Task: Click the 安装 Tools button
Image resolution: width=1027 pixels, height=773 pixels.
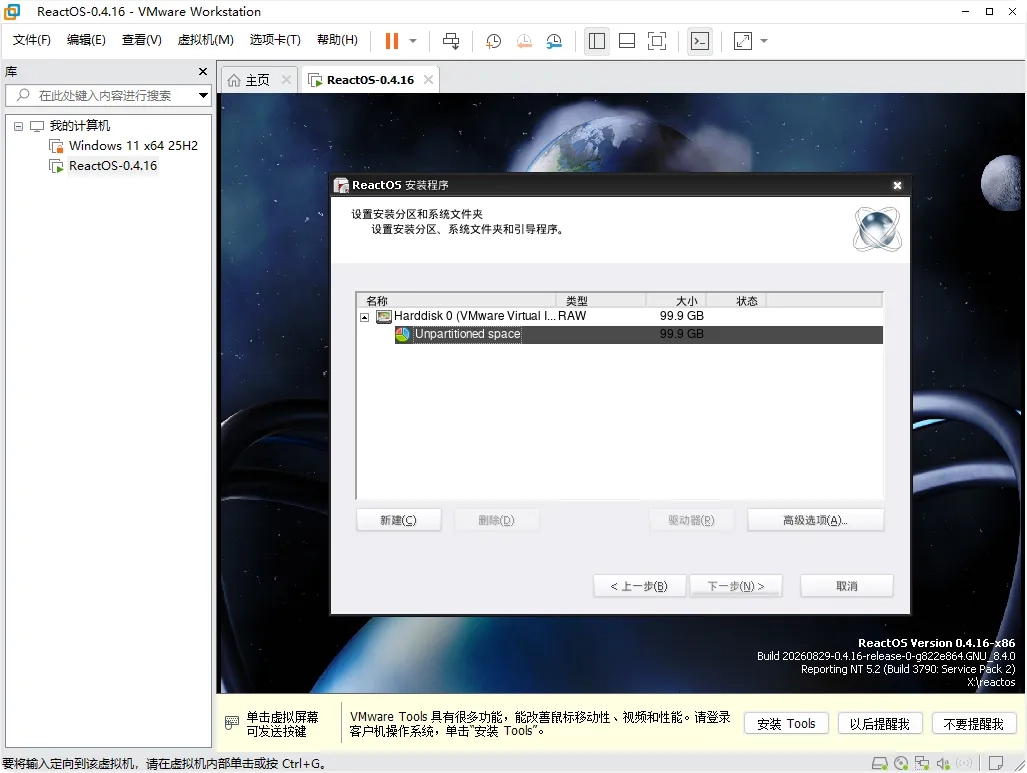Action: click(x=786, y=724)
